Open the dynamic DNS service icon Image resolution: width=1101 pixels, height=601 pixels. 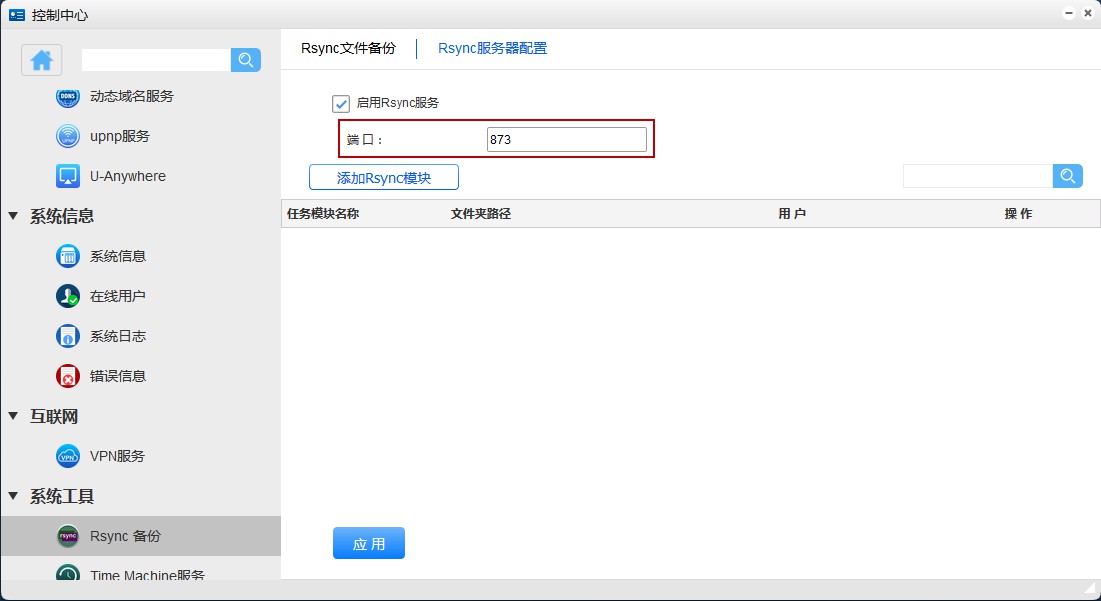click(68, 97)
